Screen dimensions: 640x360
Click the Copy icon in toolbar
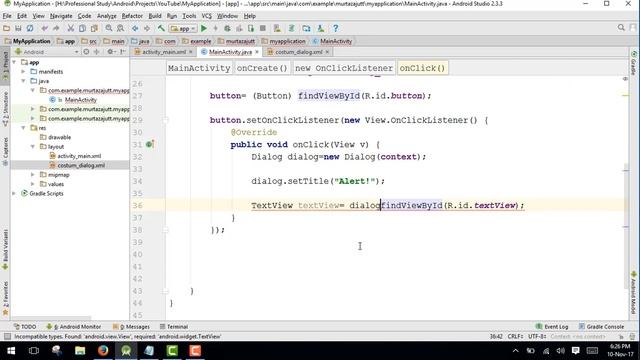click(x=82, y=28)
